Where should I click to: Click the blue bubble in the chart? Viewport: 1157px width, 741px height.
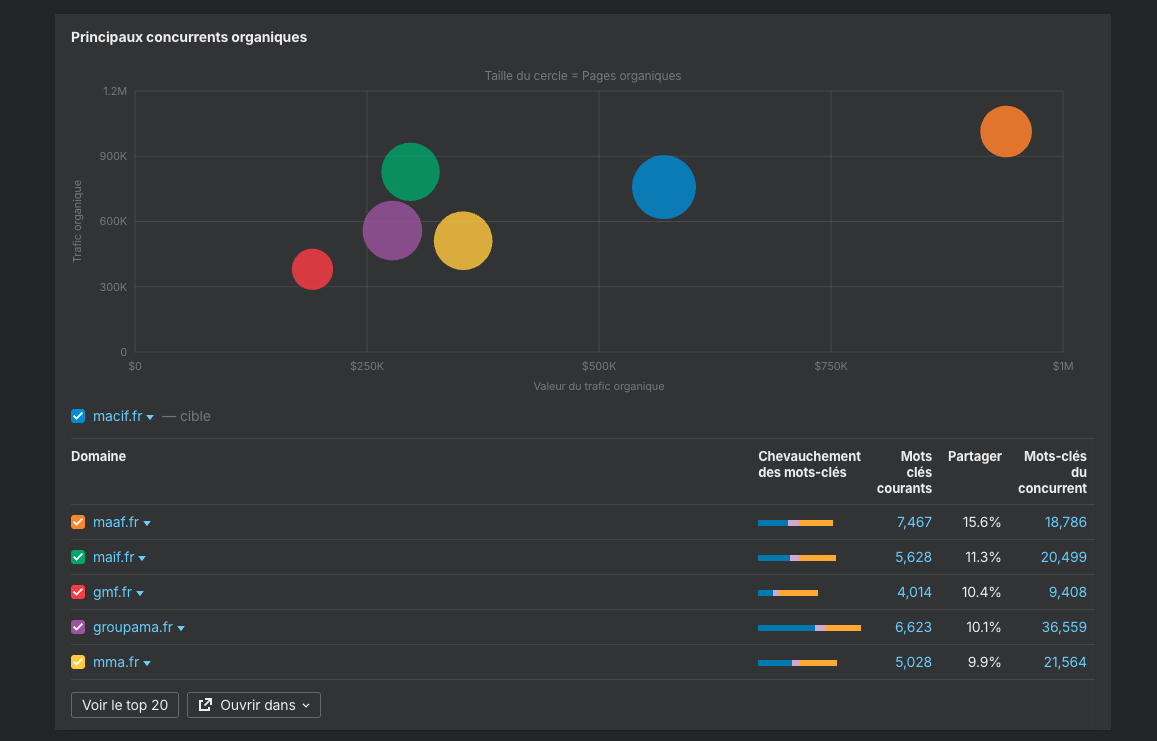click(663, 187)
